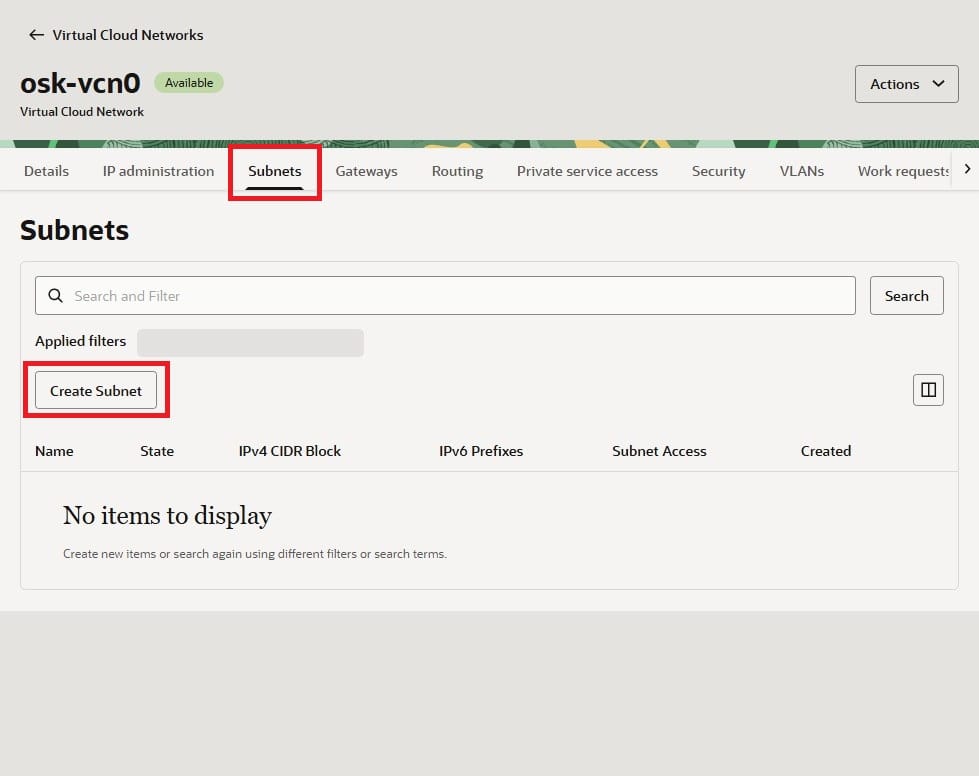979x776 pixels.
Task: Select the Subnets tab
Action: pyautogui.click(x=275, y=171)
